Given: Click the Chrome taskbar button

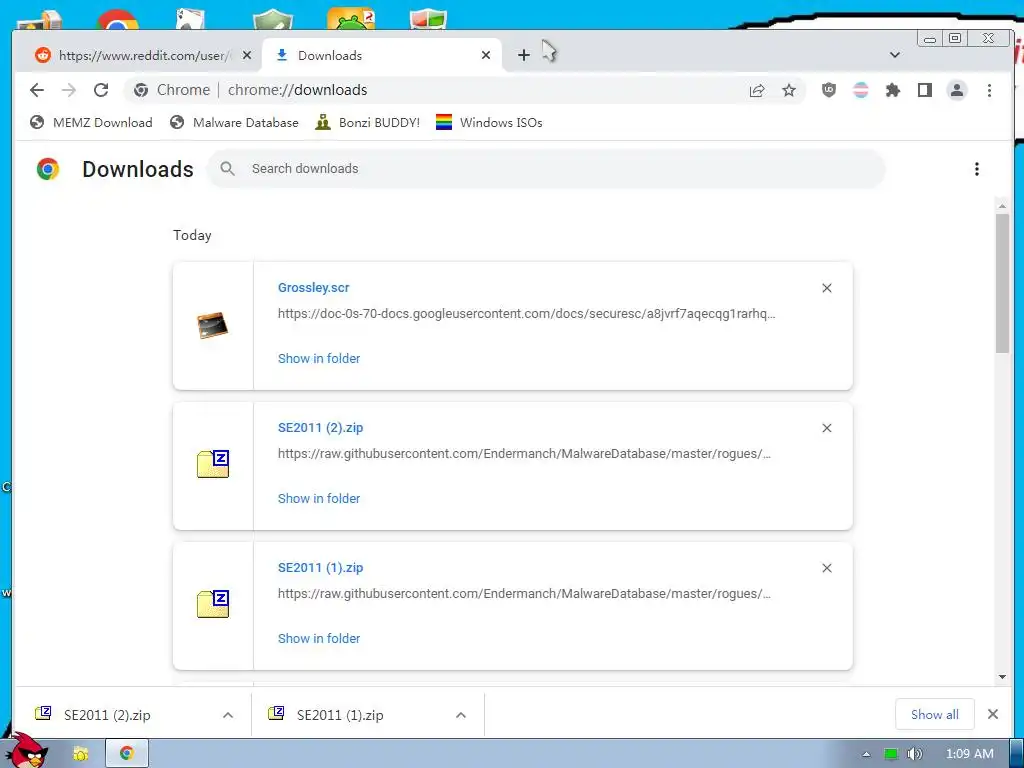Looking at the screenshot, I should tap(127, 753).
